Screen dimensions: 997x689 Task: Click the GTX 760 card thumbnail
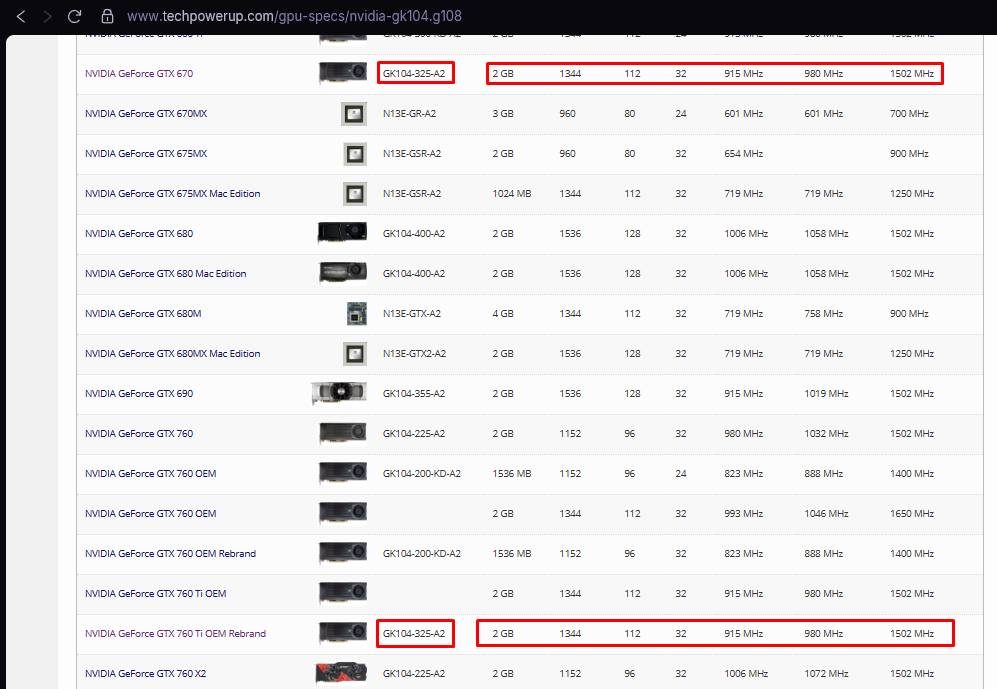(343, 434)
